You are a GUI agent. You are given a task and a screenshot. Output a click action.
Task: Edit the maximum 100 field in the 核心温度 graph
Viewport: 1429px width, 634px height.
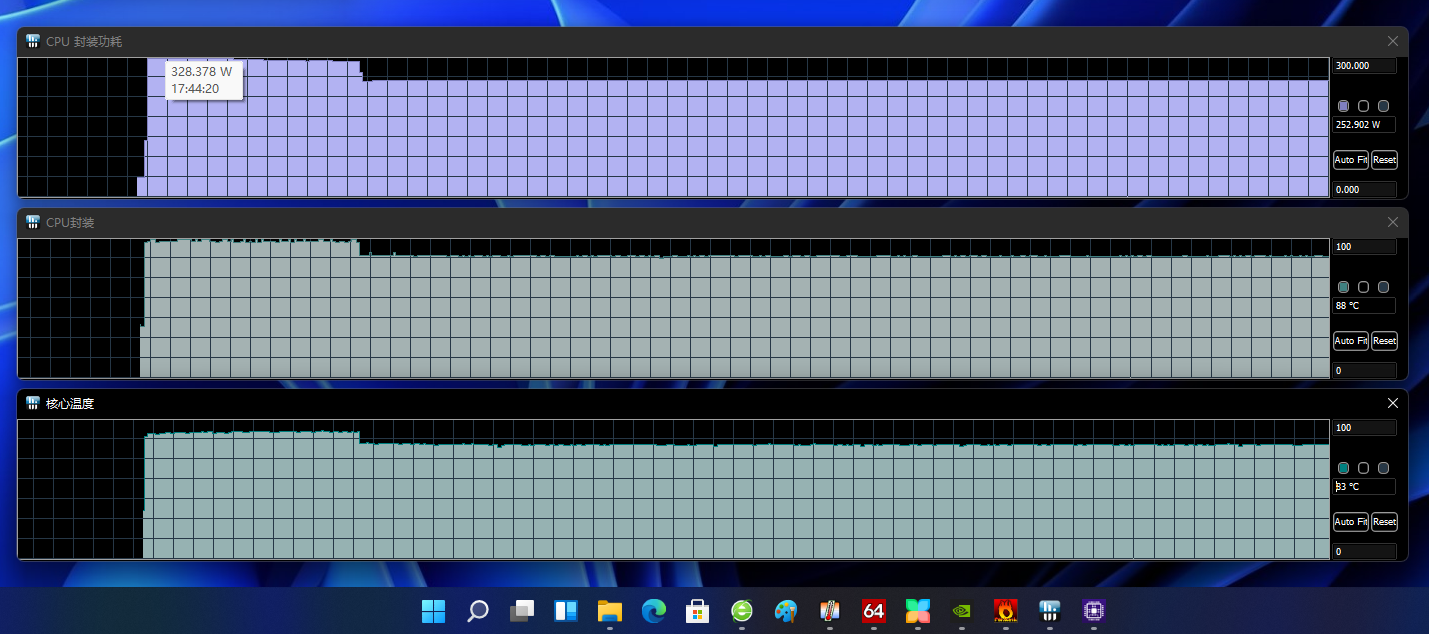point(1363,428)
